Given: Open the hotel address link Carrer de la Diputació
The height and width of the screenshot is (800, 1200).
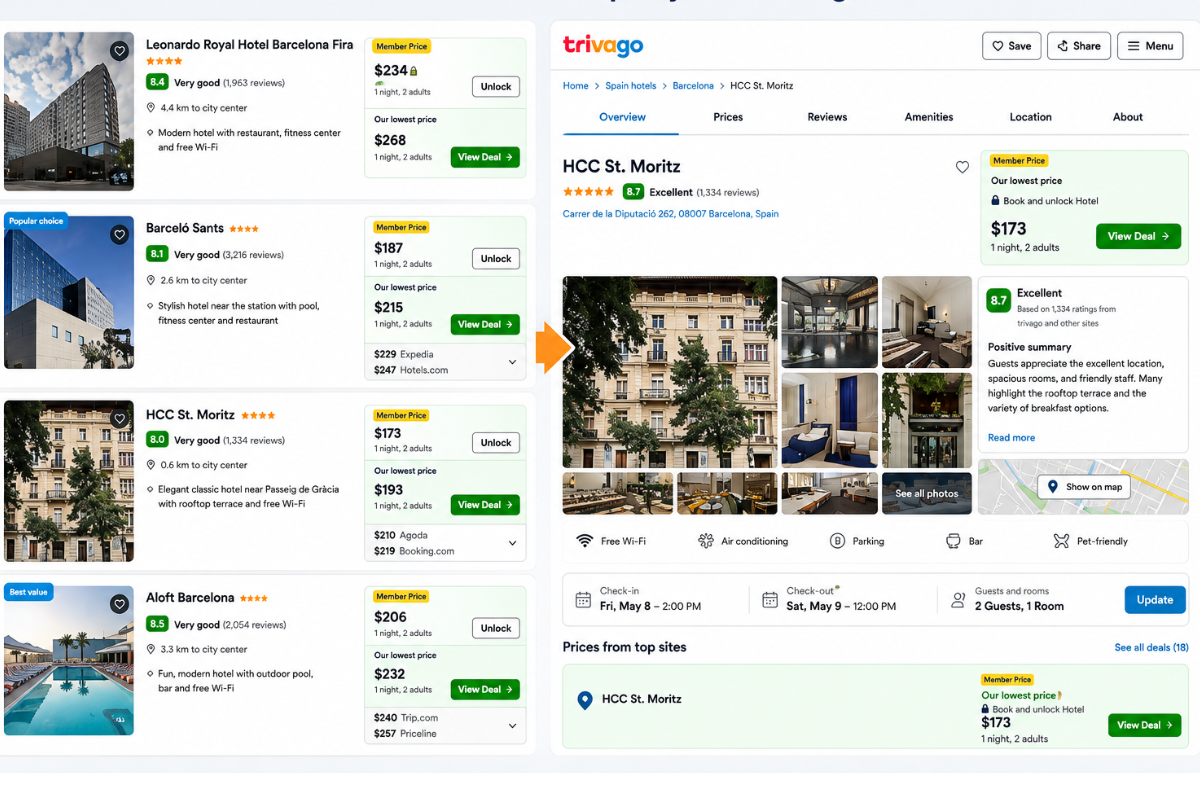Looking at the screenshot, I should point(670,214).
